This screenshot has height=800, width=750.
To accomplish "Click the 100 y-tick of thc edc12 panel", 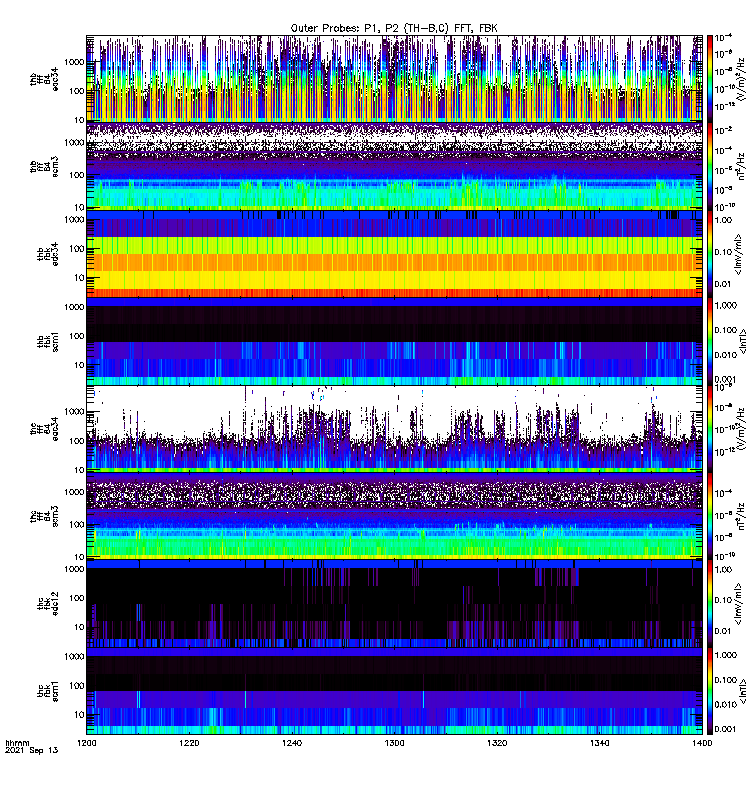I will [77, 598].
